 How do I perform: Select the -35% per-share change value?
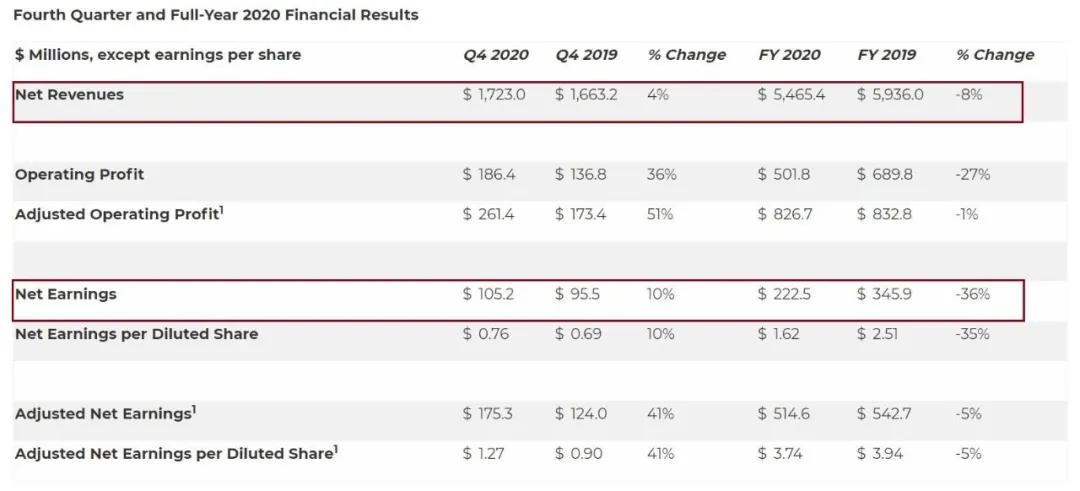point(972,334)
